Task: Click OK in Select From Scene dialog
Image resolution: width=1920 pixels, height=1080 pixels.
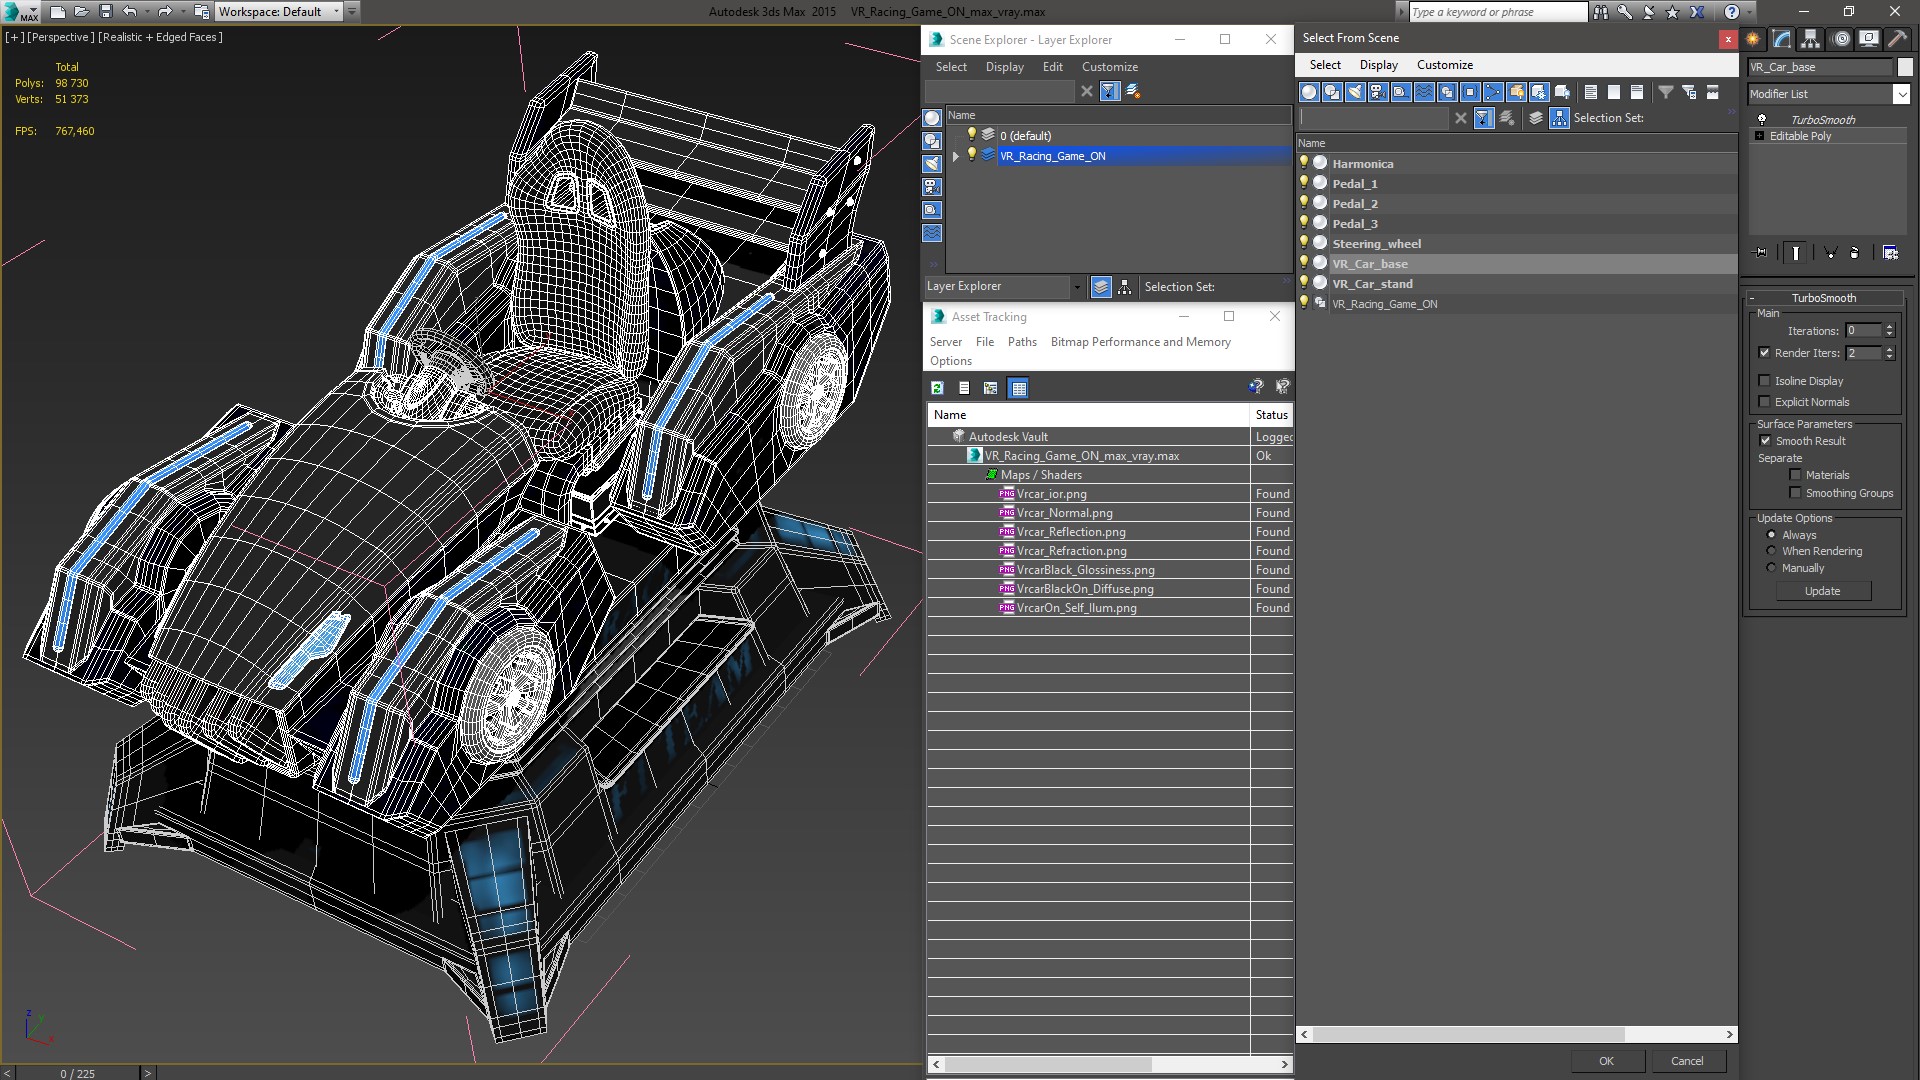Action: (x=1606, y=1061)
